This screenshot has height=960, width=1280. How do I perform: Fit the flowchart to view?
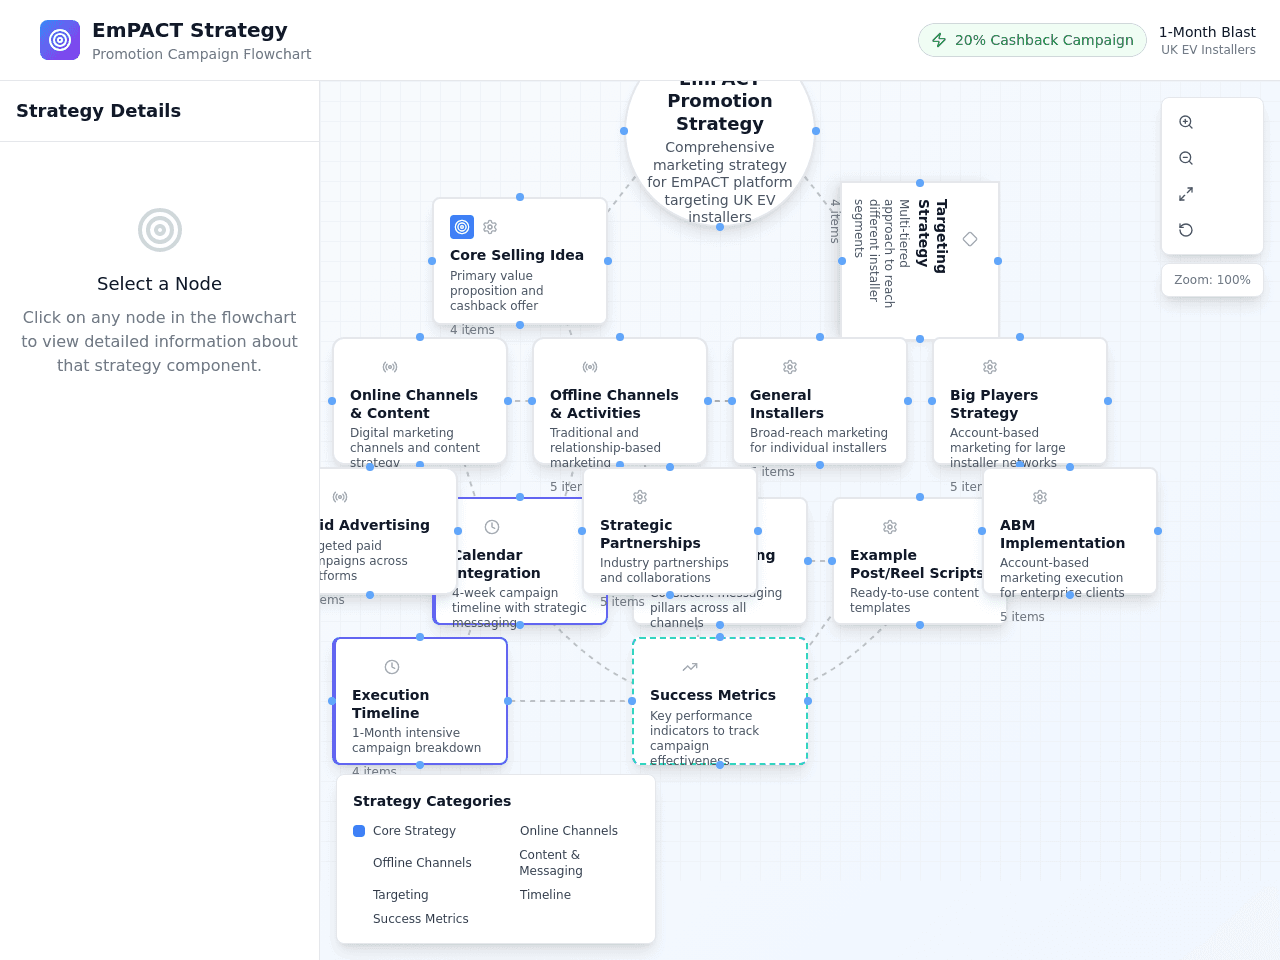pos(1186,194)
